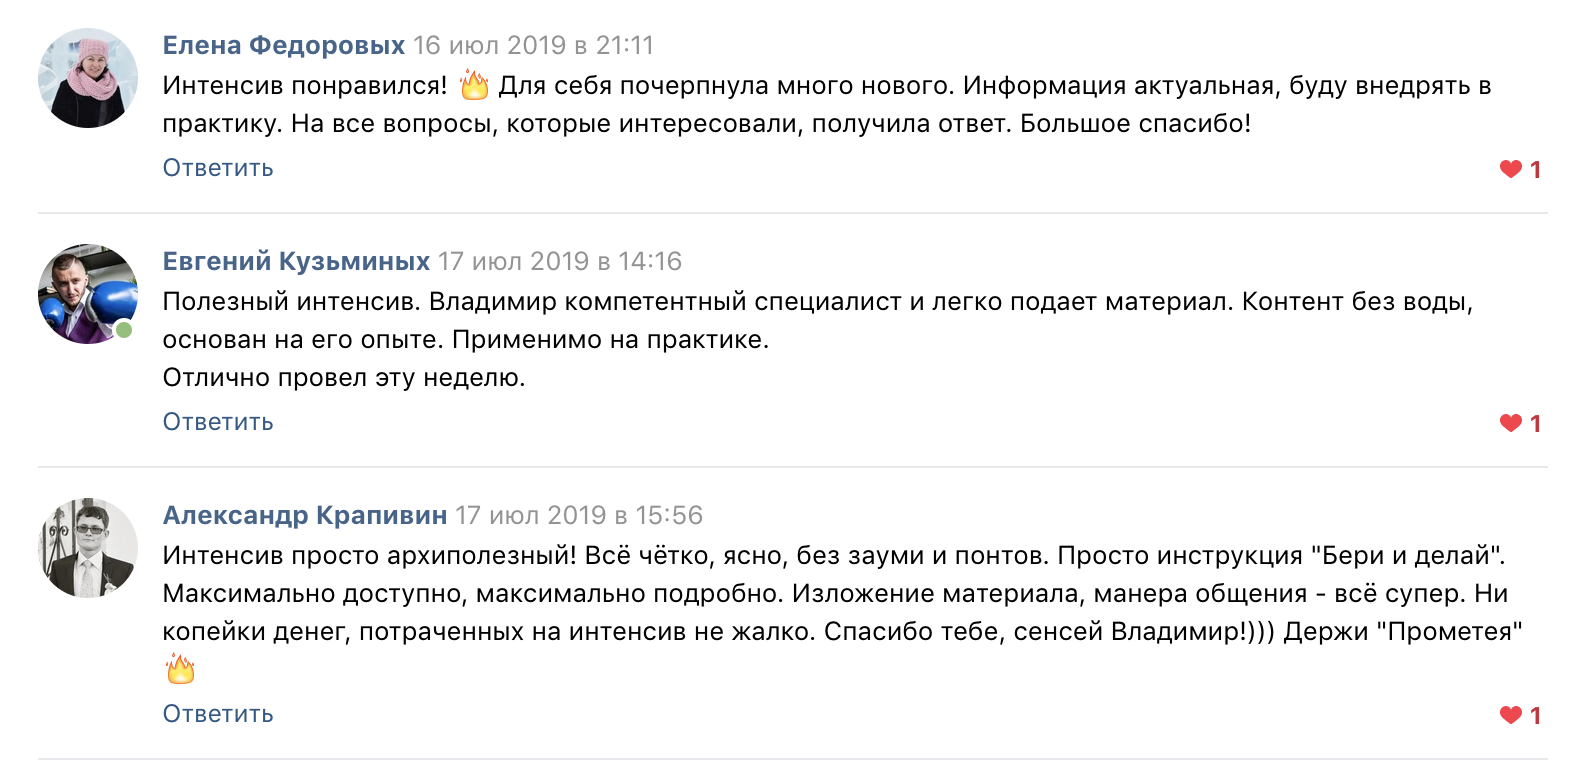Open the 17 июл 2019 в 15:56 timestamp

(x=579, y=515)
